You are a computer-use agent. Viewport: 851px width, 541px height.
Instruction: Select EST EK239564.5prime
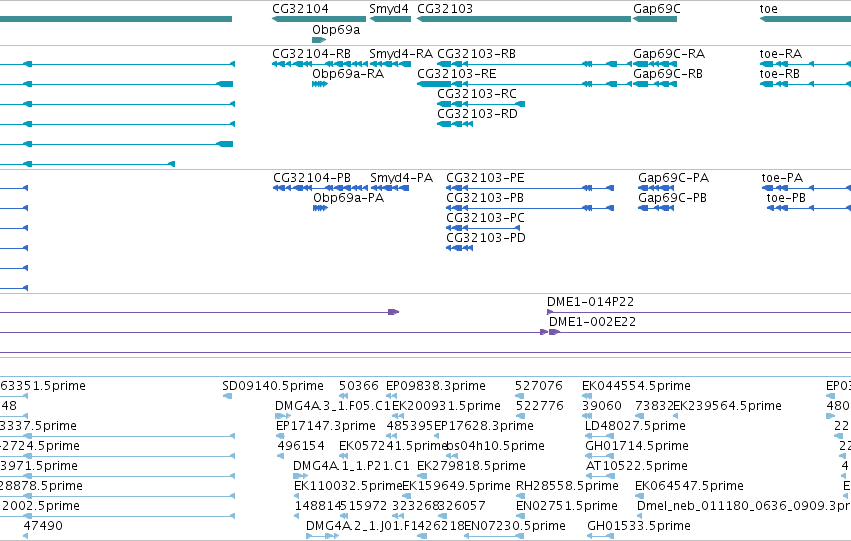point(727,406)
